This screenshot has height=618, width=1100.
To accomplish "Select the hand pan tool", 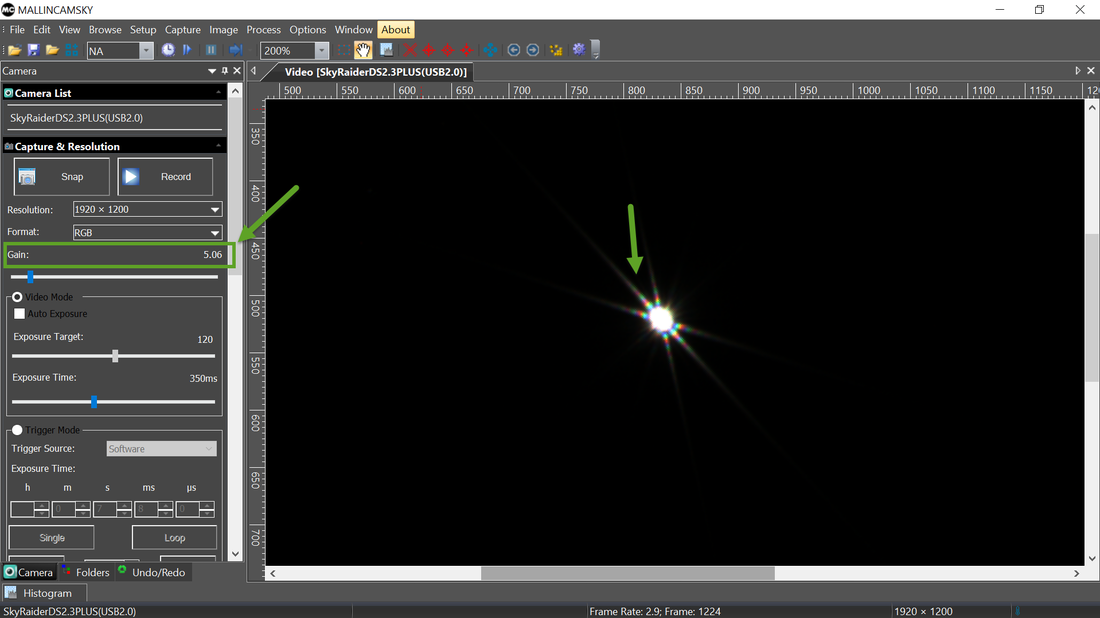I will 363,50.
